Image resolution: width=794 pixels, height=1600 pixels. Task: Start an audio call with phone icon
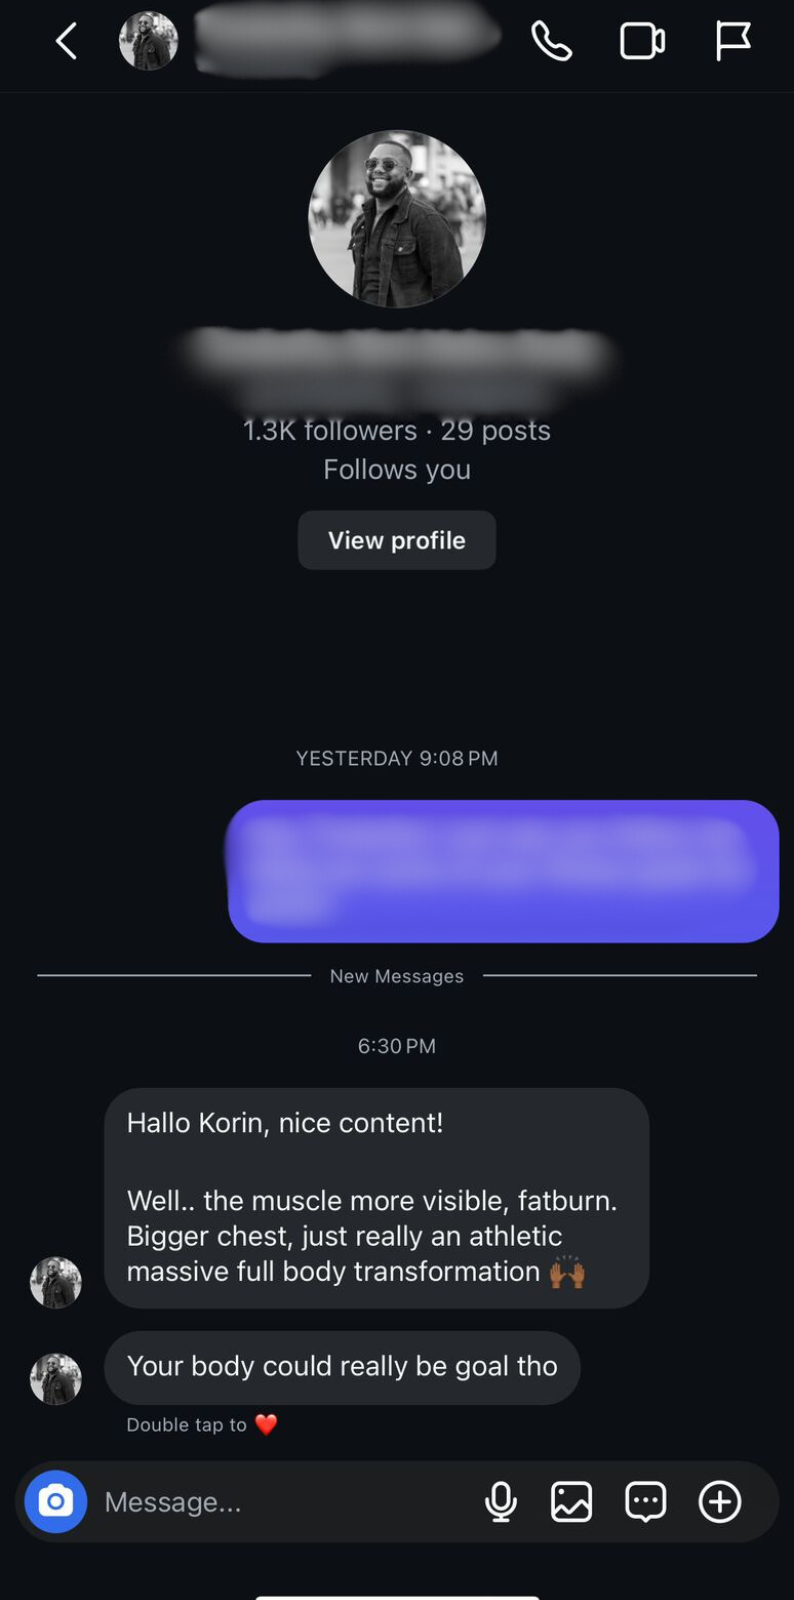[551, 42]
